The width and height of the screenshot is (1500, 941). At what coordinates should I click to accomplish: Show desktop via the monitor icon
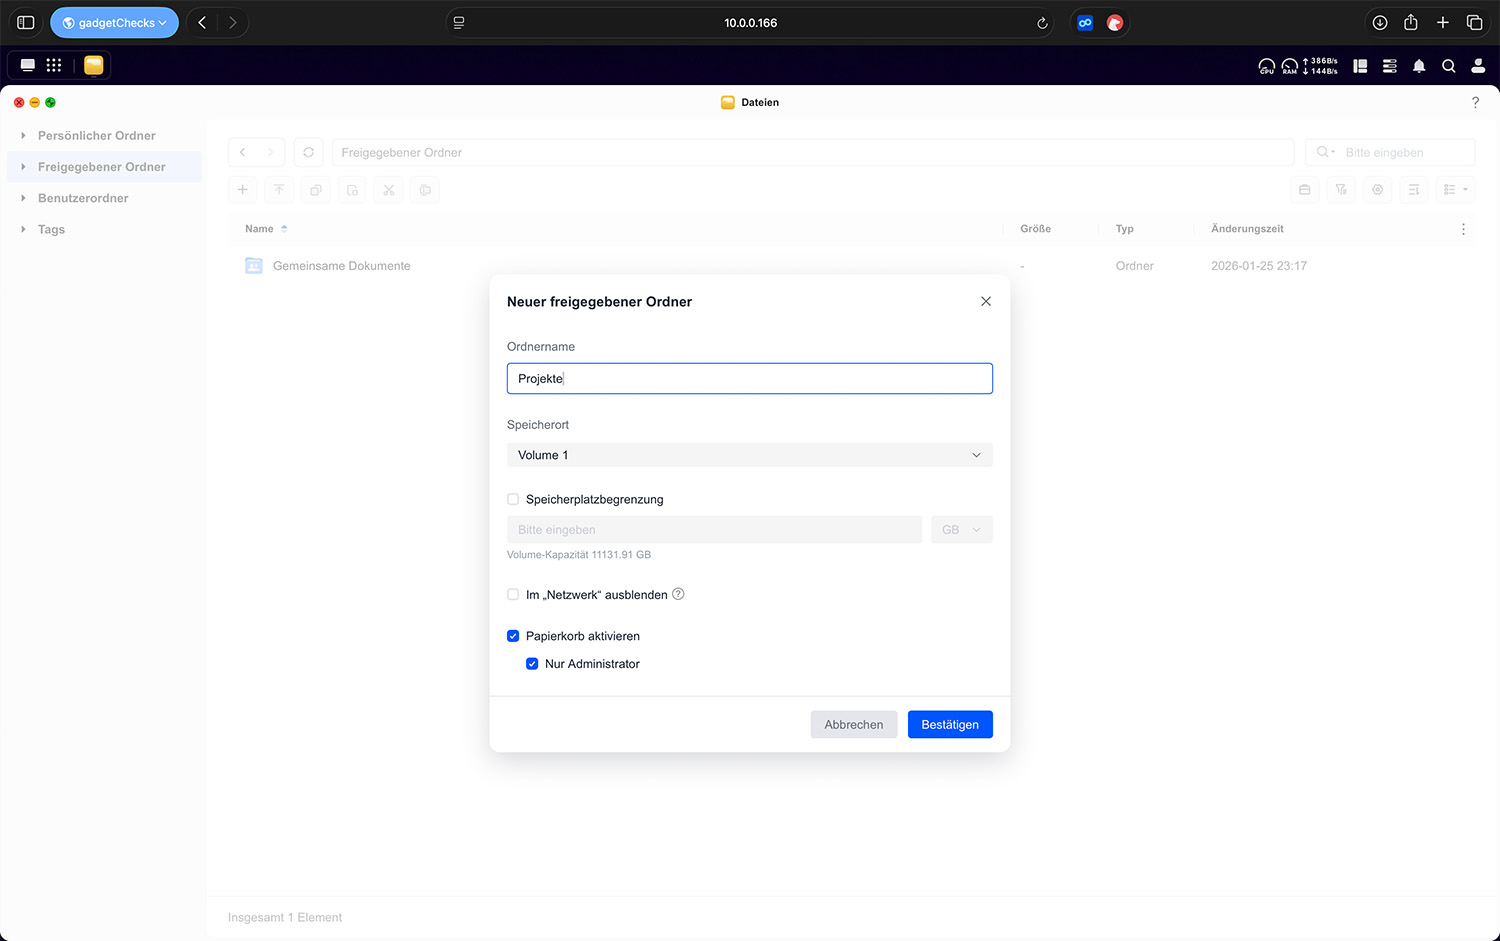click(28, 65)
